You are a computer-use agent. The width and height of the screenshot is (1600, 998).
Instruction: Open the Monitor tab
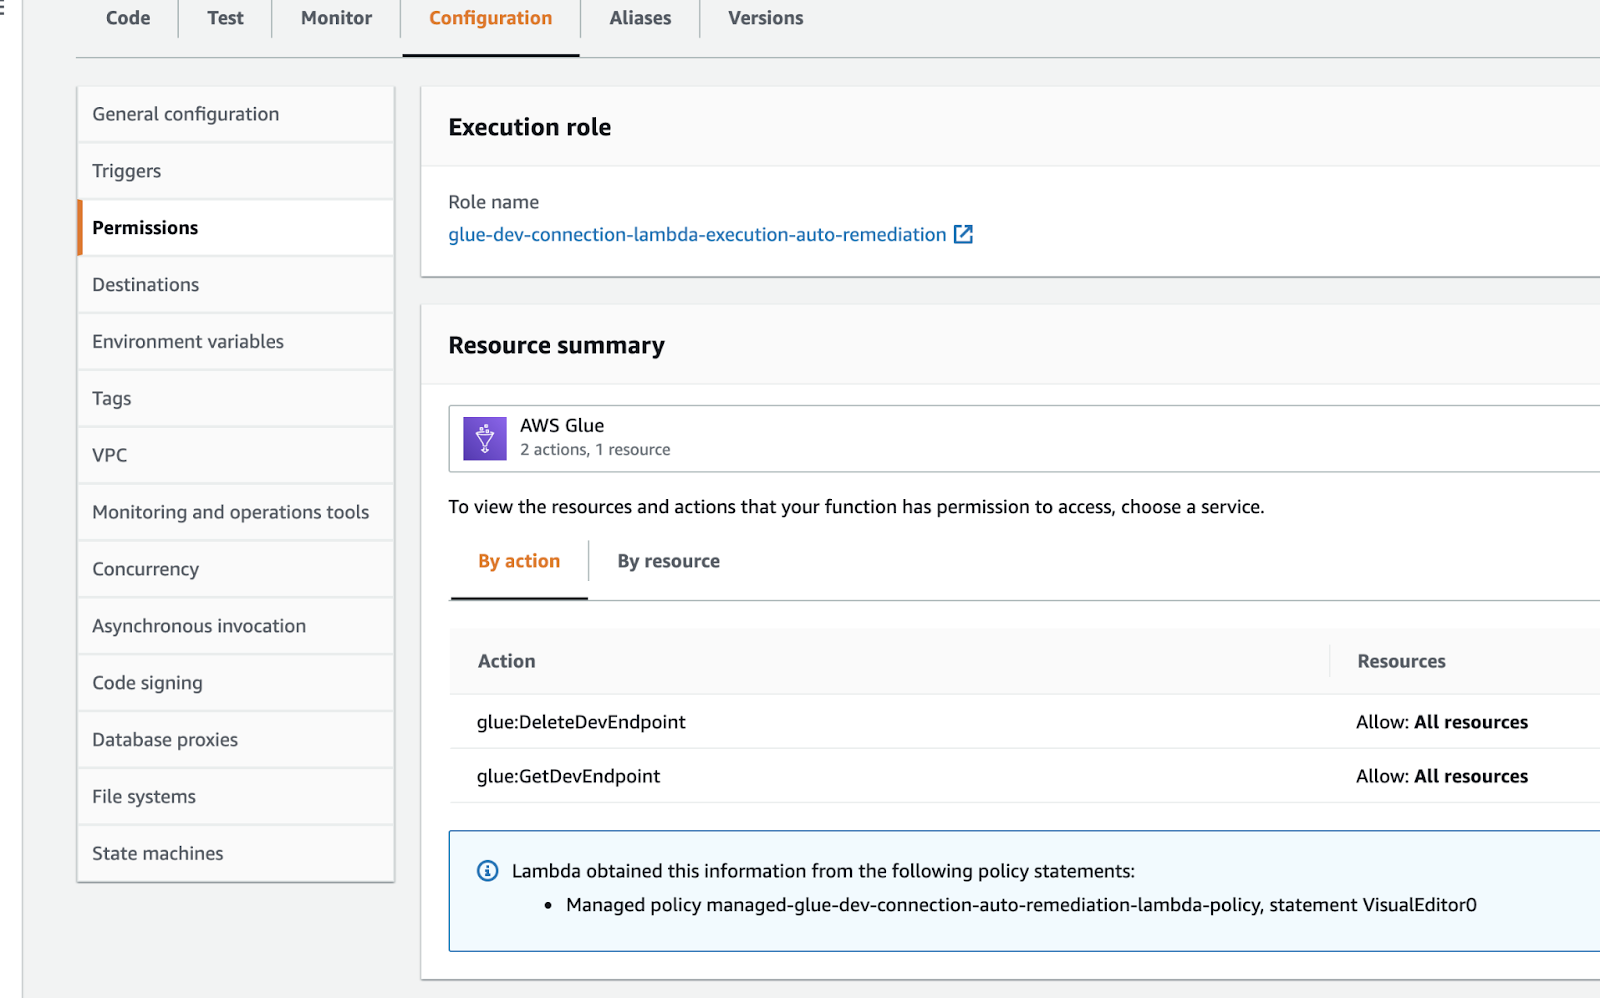coord(336,18)
